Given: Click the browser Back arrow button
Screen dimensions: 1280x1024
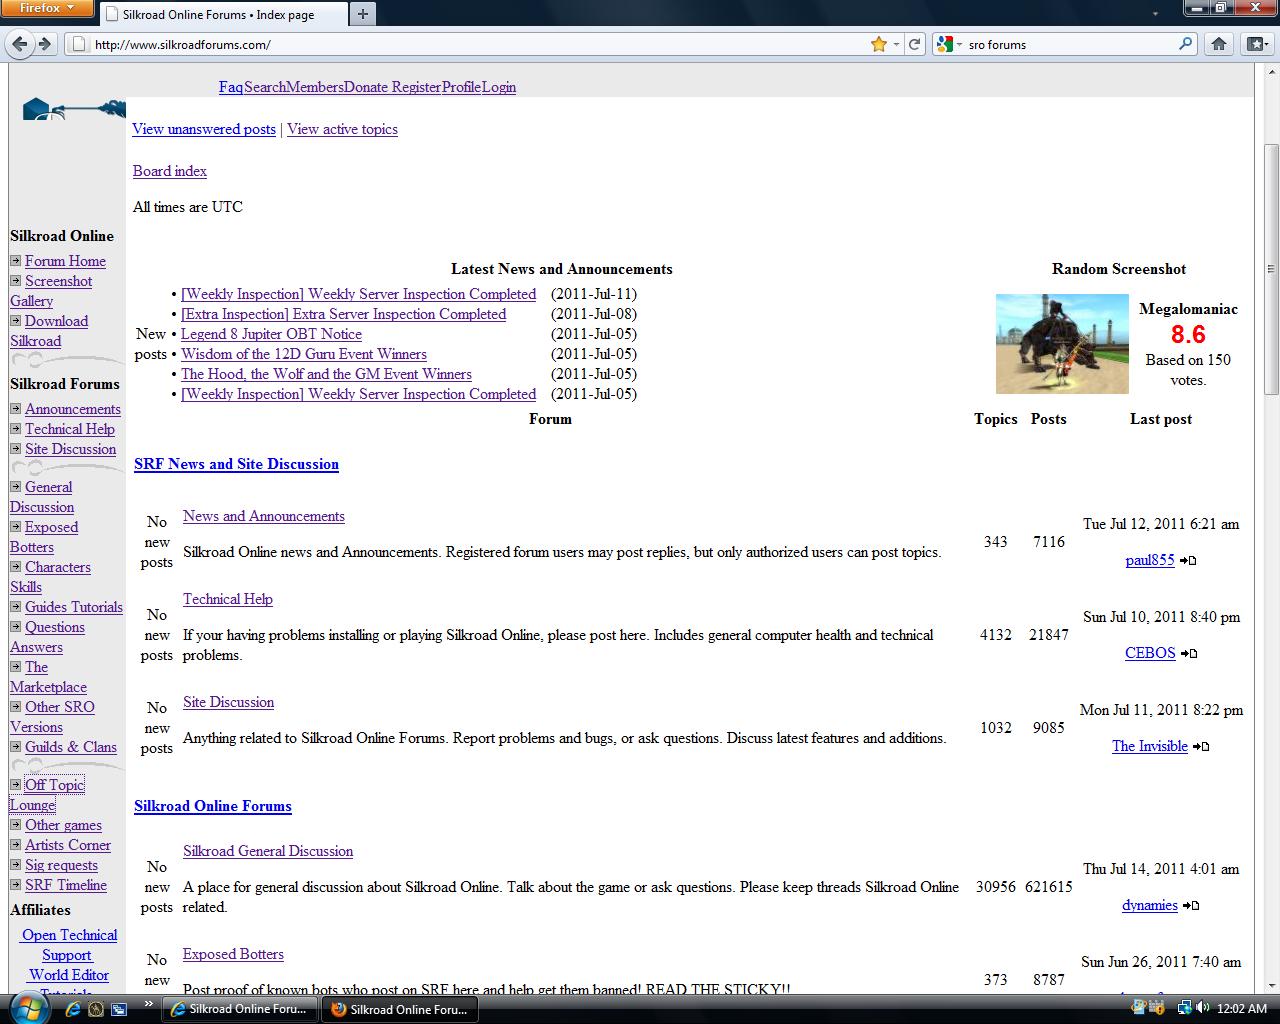Looking at the screenshot, I should point(20,44).
